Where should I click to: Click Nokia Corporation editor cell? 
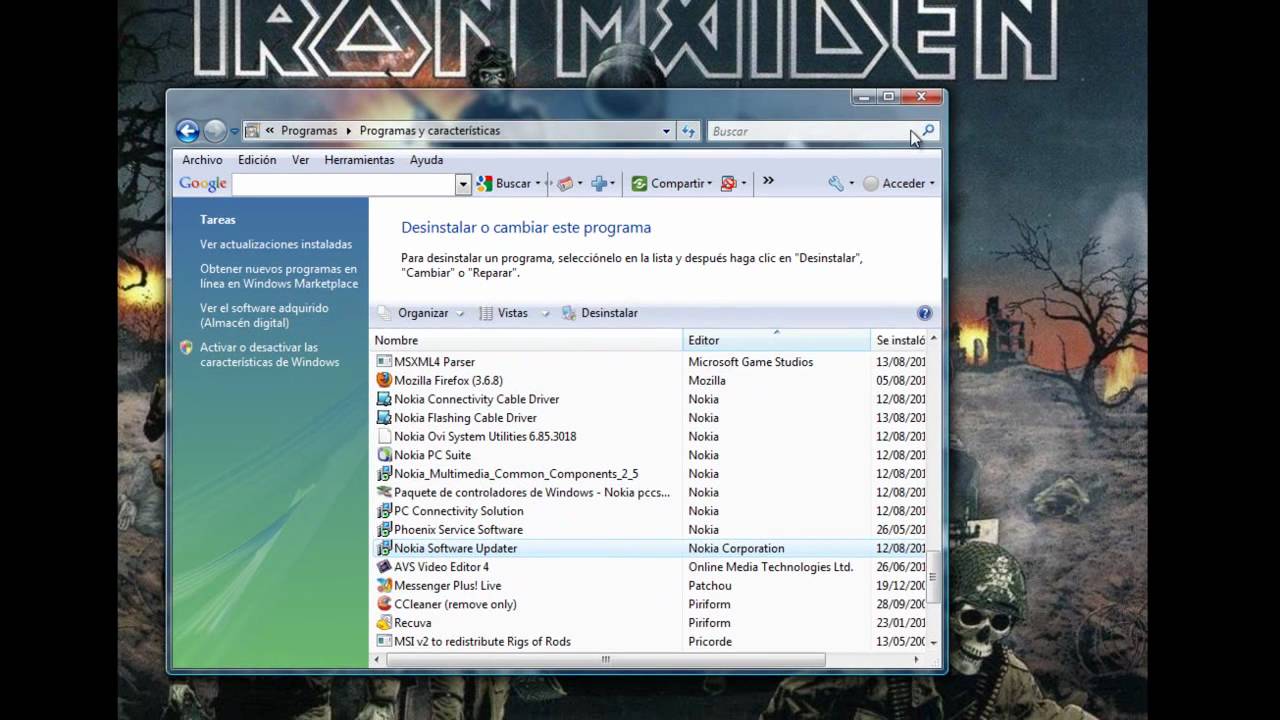736,548
